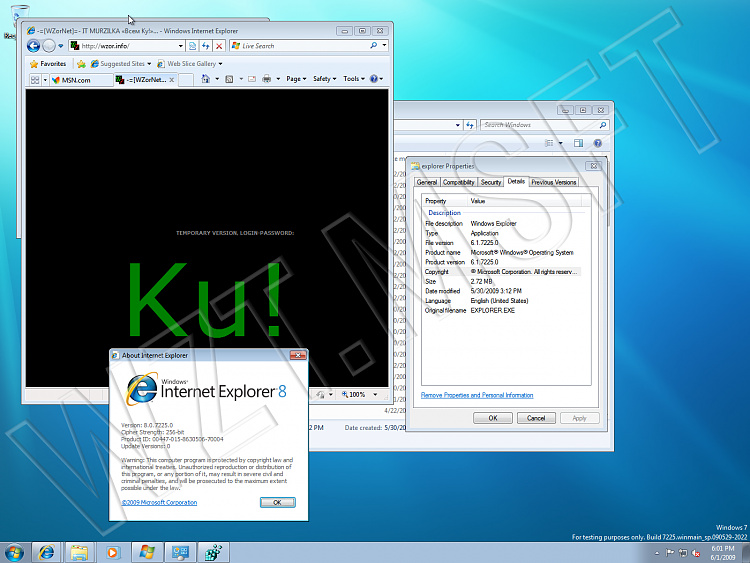The image size is (750, 563).
Task: Select the Date modified property row
Action: click(502, 291)
